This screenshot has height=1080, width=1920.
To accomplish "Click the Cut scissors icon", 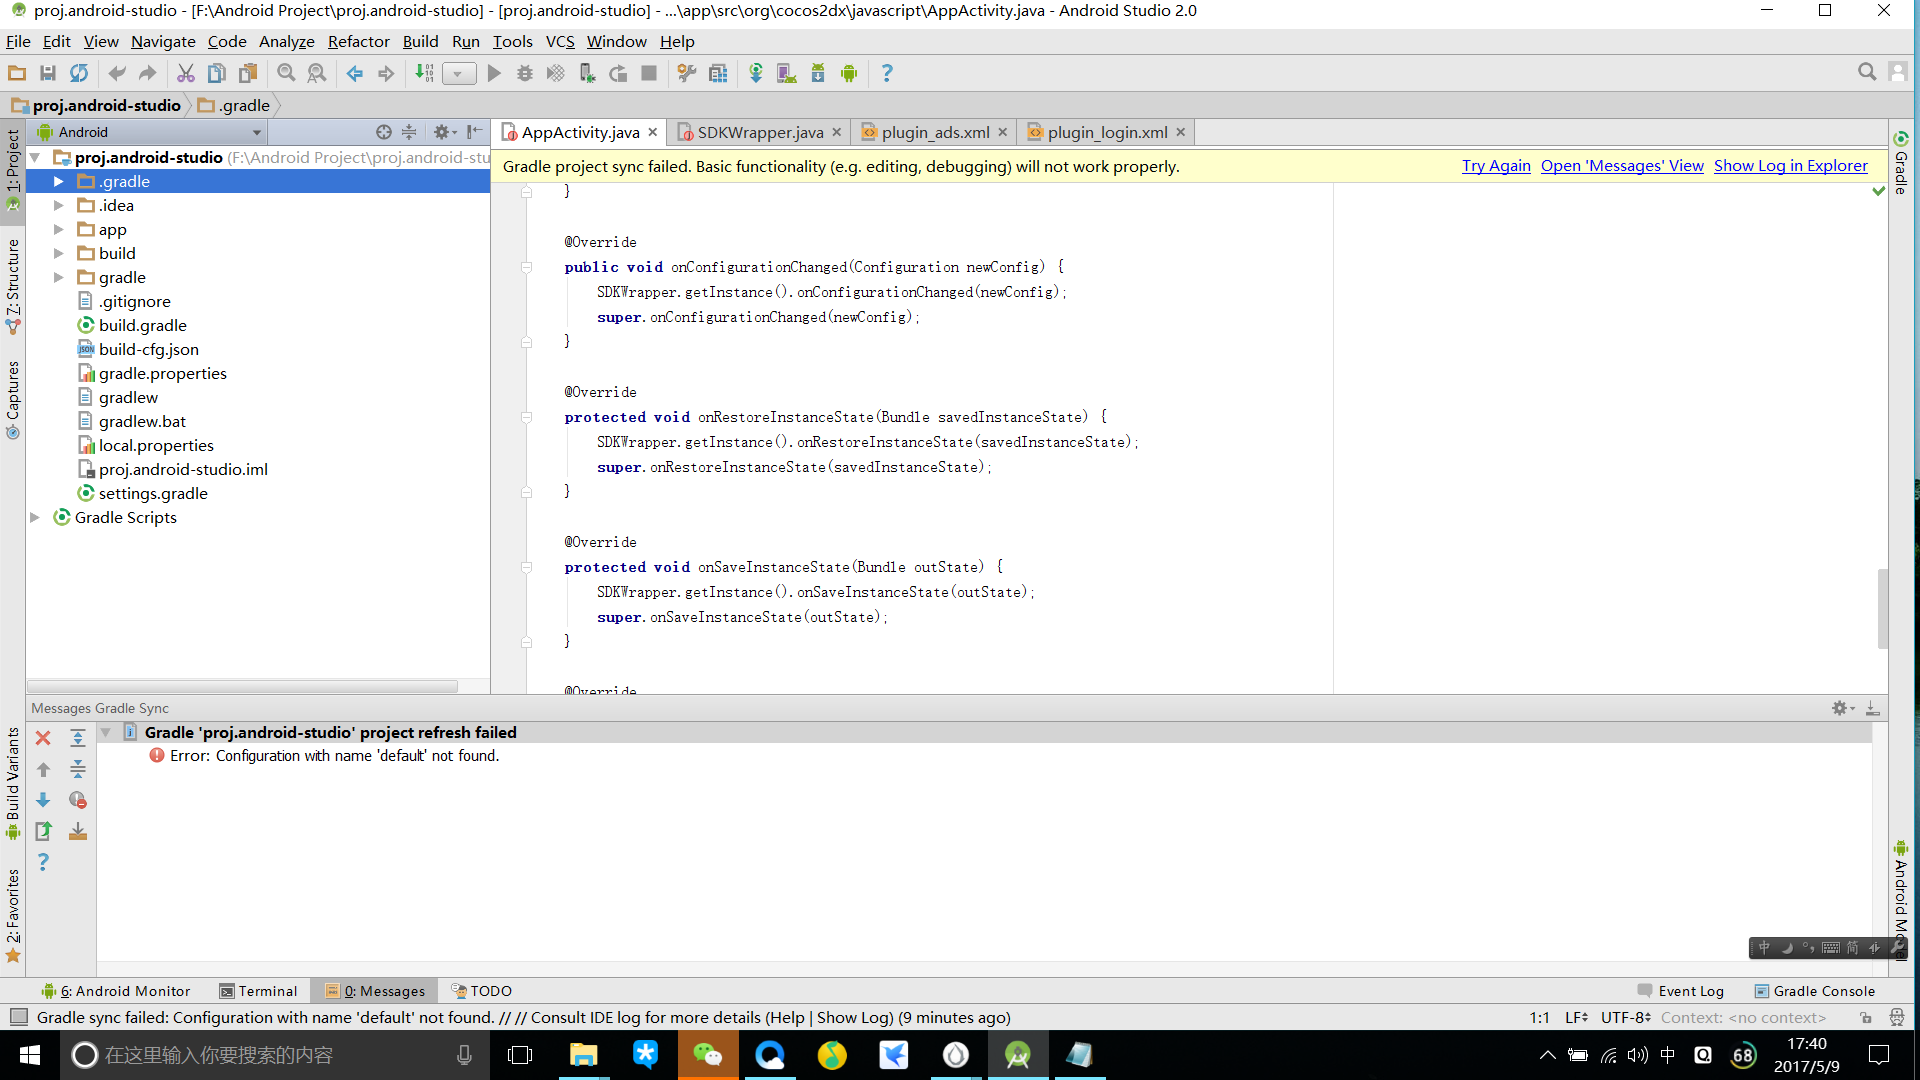I will [x=185, y=73].
